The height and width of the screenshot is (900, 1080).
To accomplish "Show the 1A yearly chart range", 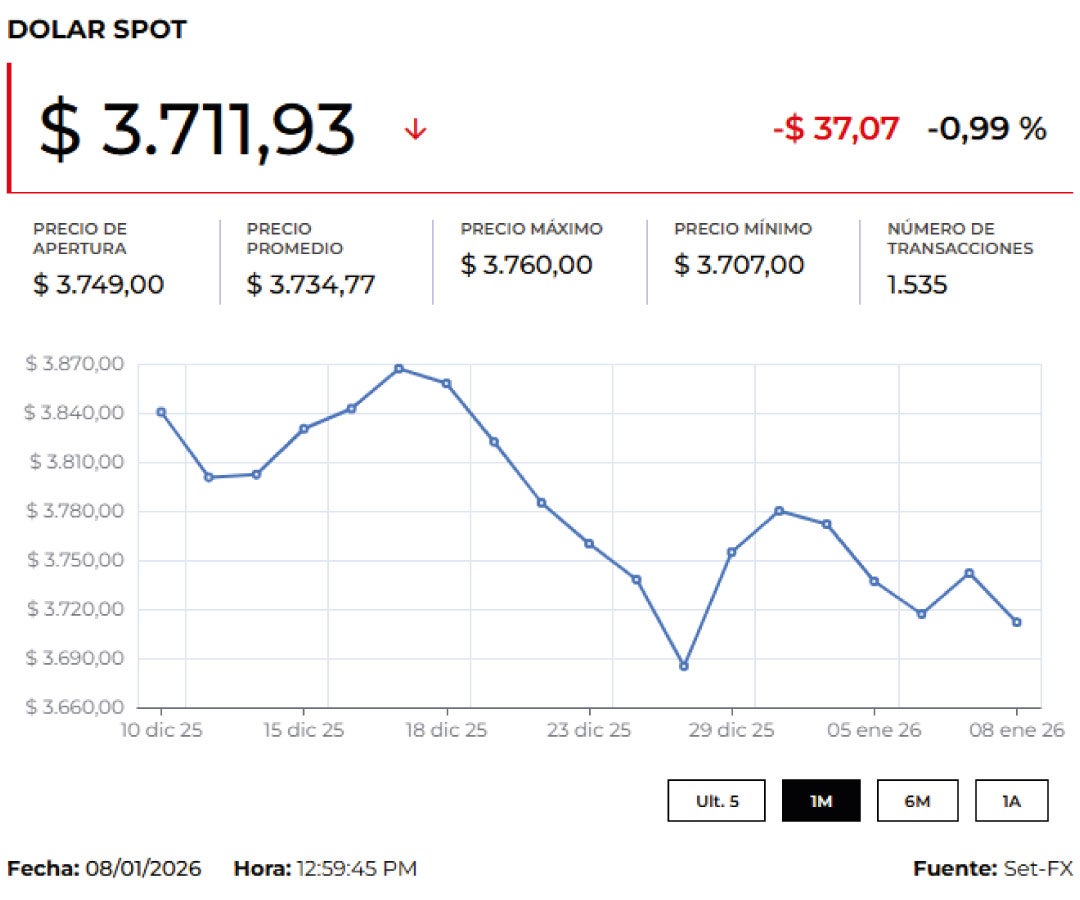I will tap(1012, 801).
